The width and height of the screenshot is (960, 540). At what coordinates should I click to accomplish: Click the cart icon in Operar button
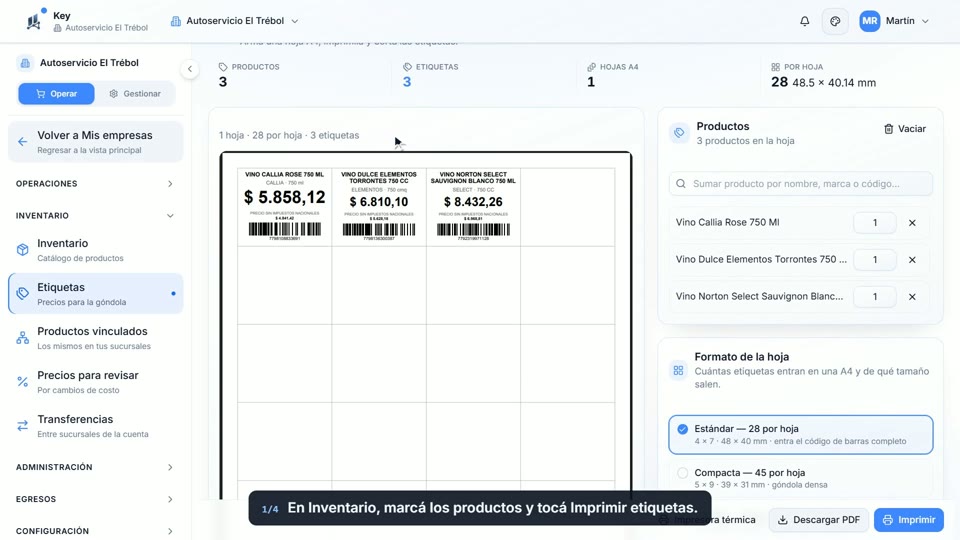40,94
